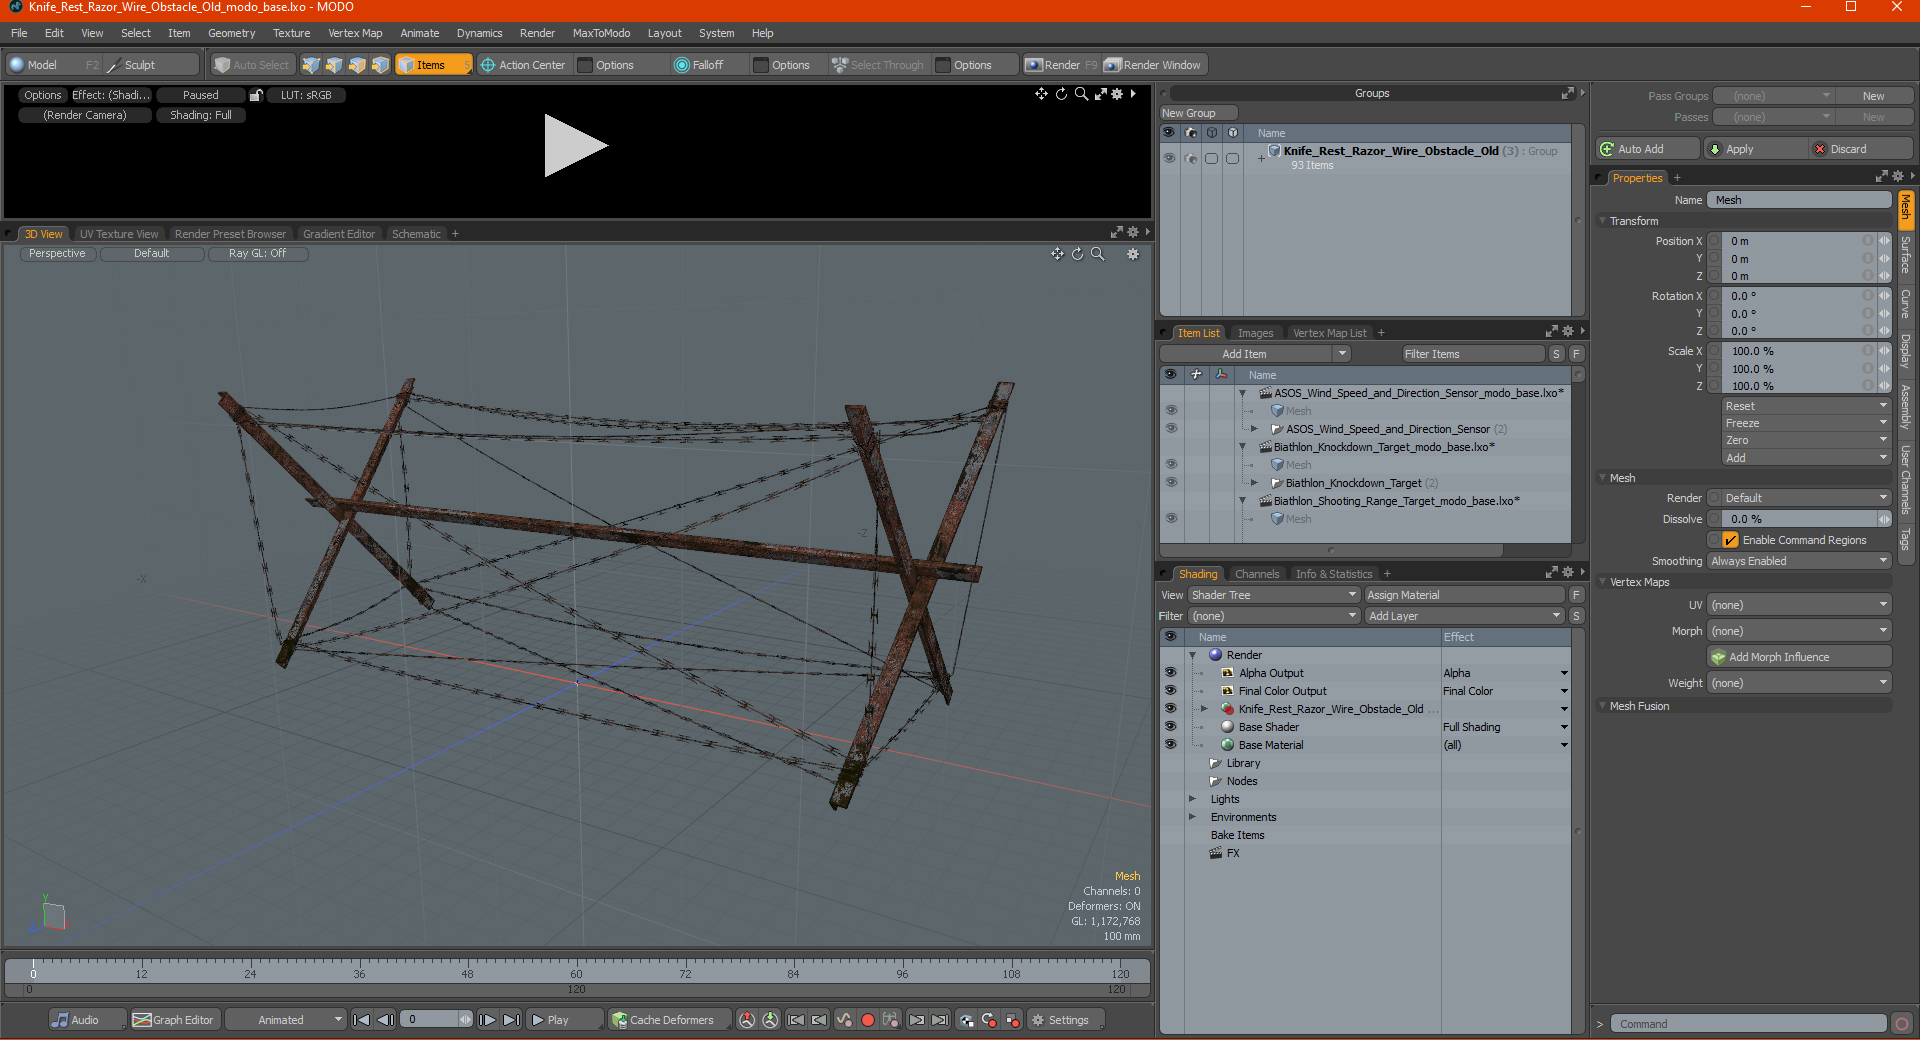Screen dimensions: 1920x1040
Task: Expand Lights in shader tree
Action: 1192,799
